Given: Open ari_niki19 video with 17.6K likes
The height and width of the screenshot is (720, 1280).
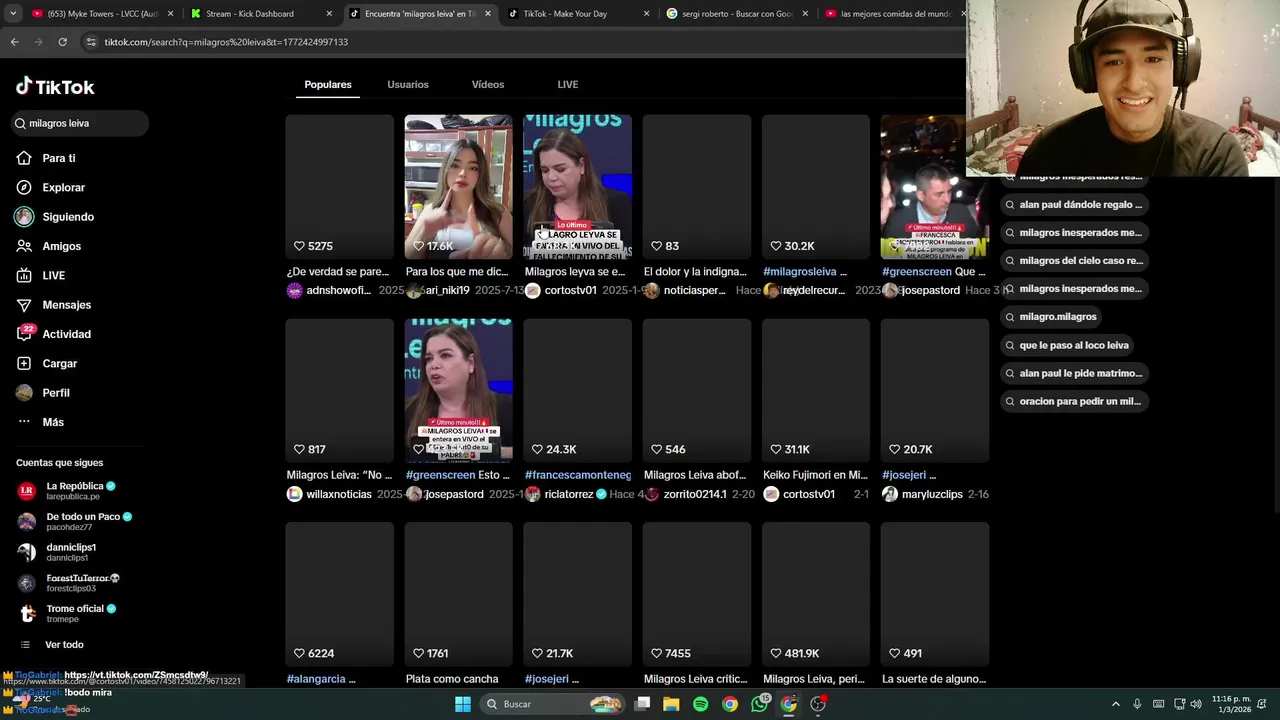Looking at the screenshot, I should [x=458, y=187].
